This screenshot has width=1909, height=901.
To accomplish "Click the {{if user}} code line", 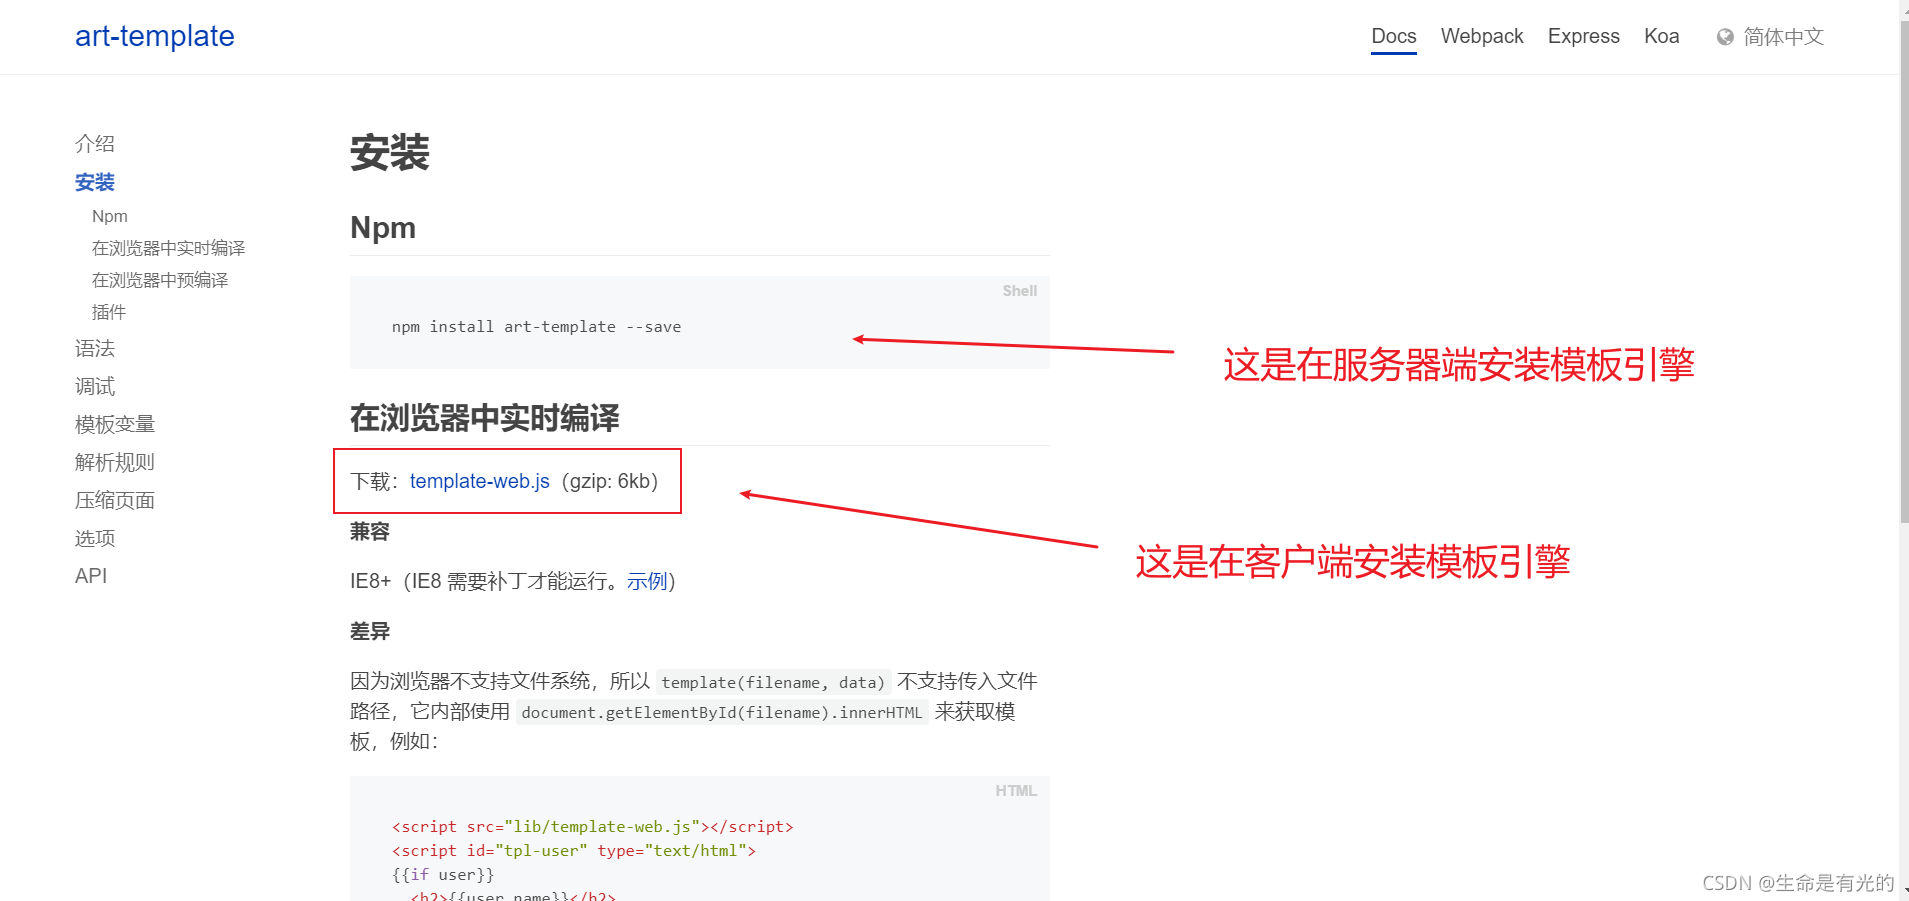I will point(443,875).
